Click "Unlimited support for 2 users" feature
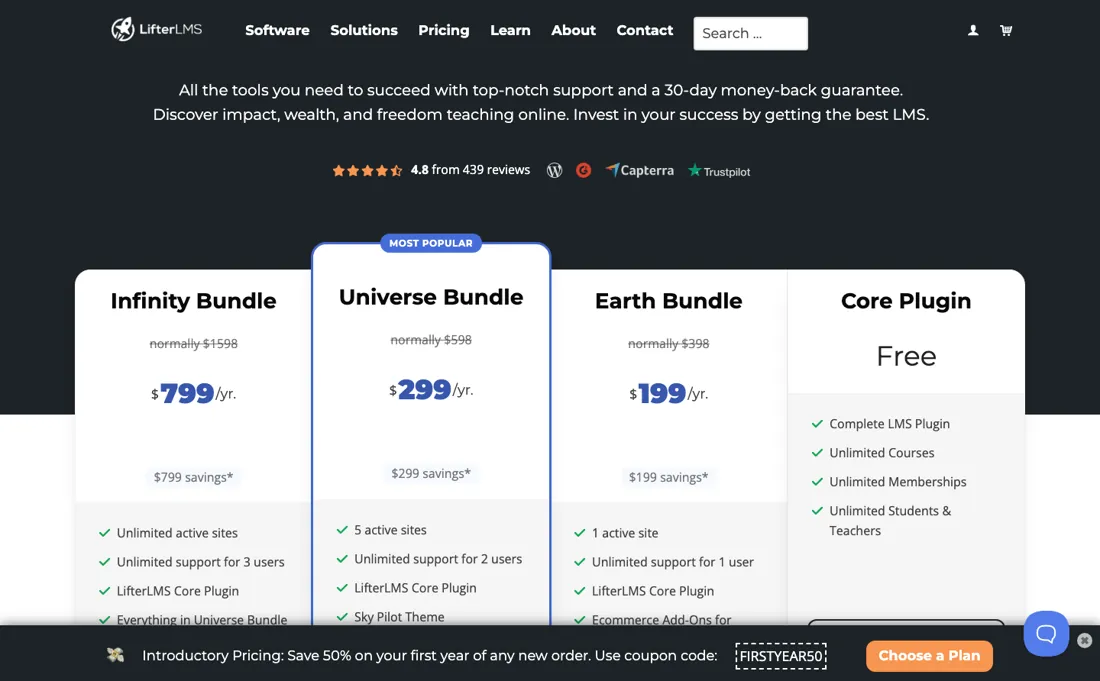The image size is (1100, 681). click(438, 559)
